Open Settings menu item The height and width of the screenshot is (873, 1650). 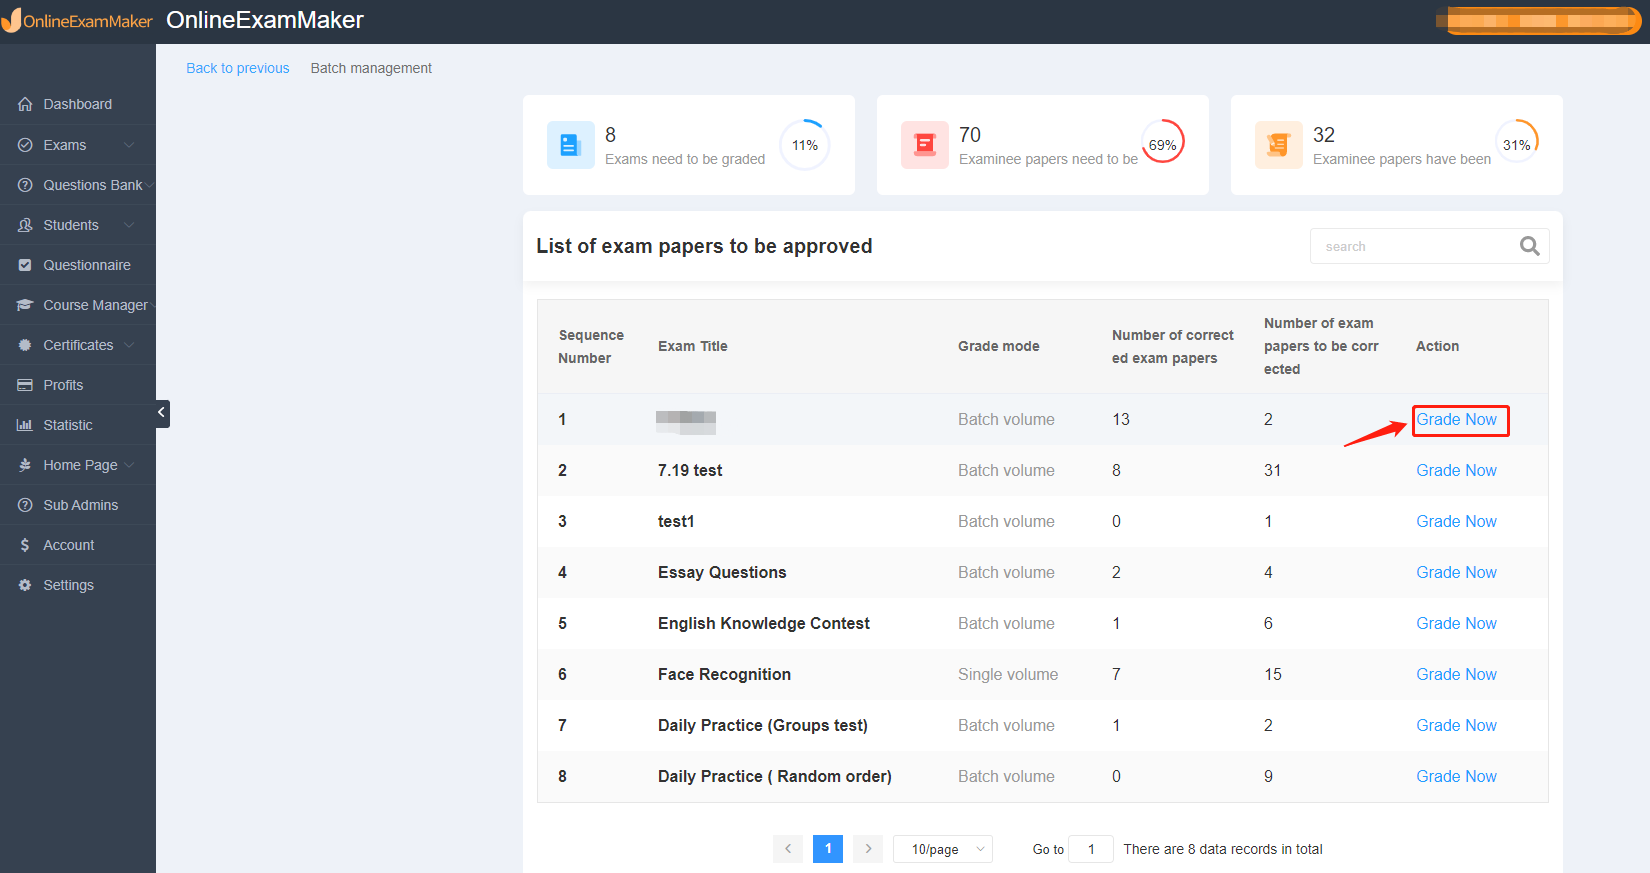[77, 585]
